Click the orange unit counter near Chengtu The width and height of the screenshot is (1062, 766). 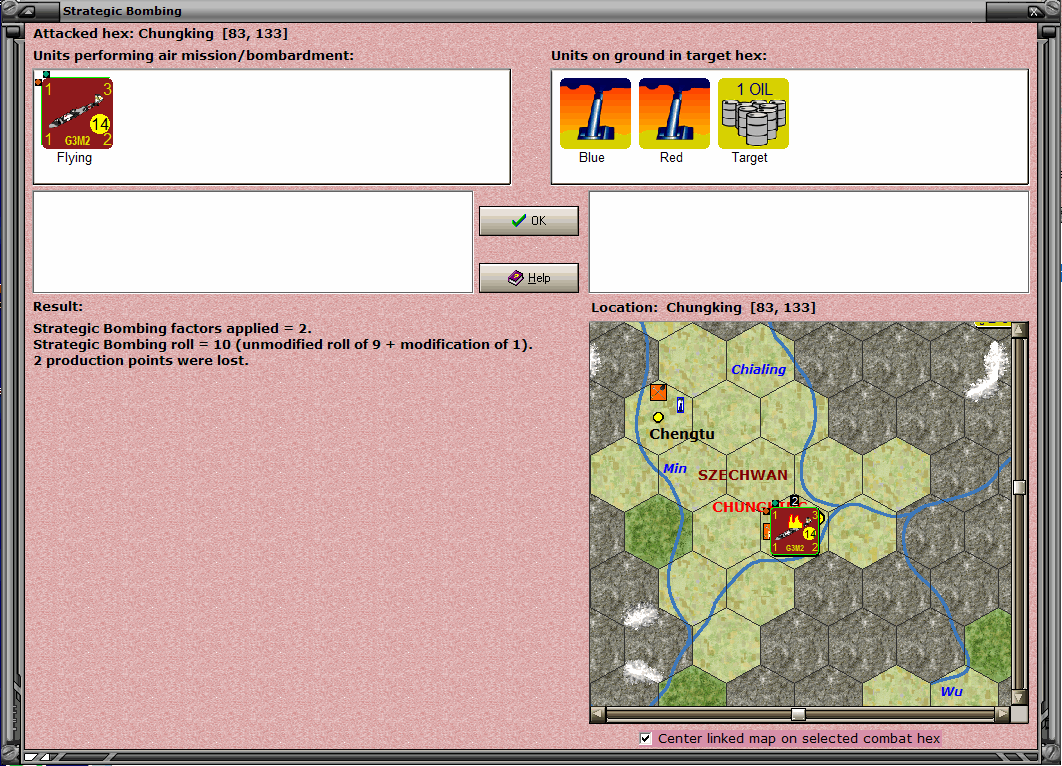658,391
